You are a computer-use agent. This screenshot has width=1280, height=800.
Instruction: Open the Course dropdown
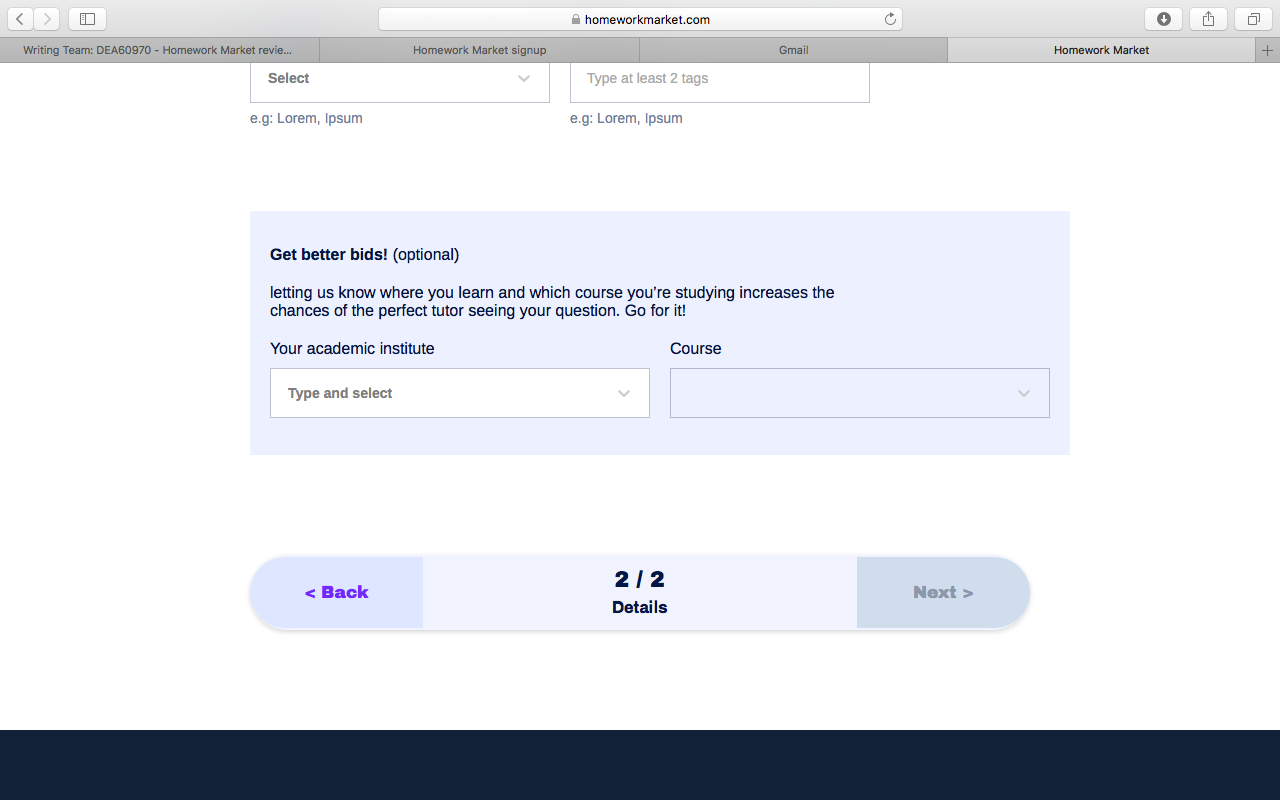(859, 393)
